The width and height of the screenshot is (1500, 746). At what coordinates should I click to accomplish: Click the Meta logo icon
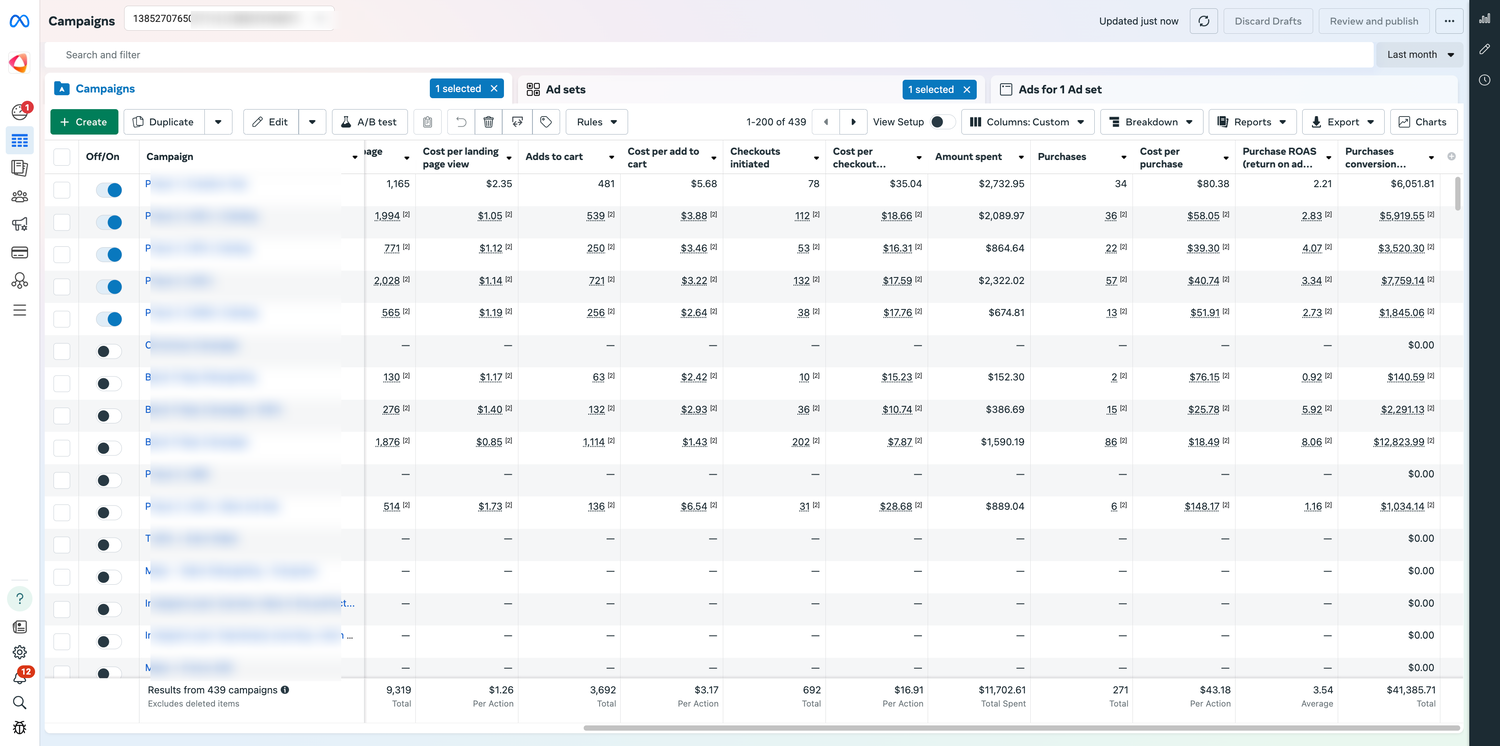[x=19, y=21]
